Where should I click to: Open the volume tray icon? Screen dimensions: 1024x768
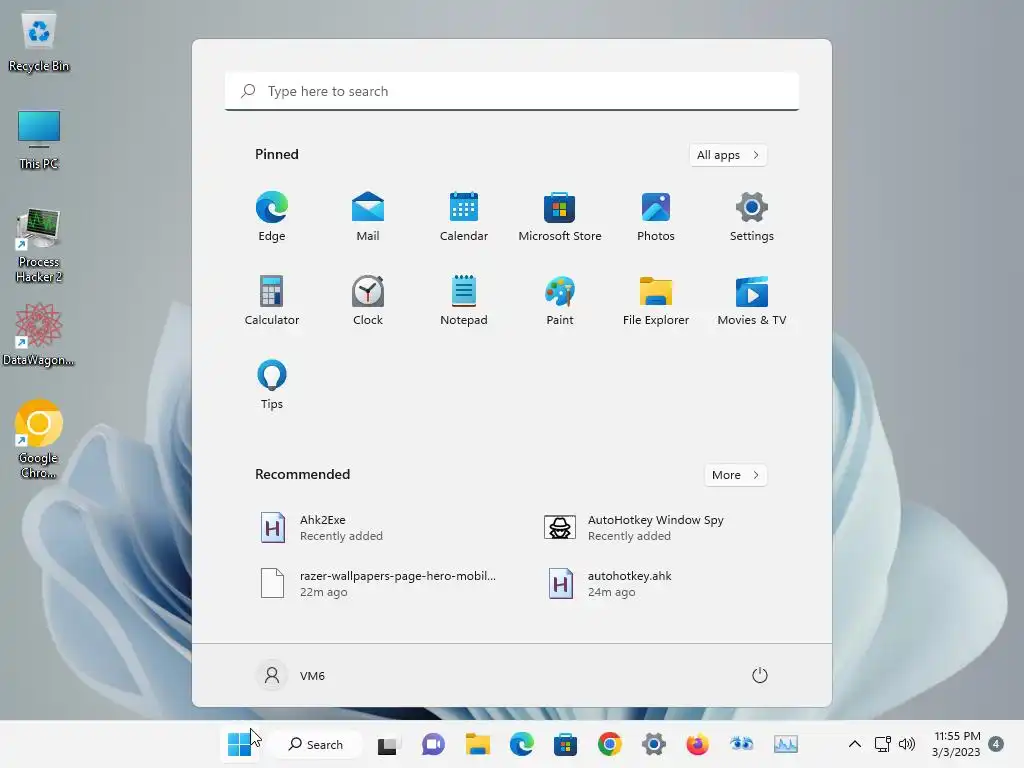point(907,744)
